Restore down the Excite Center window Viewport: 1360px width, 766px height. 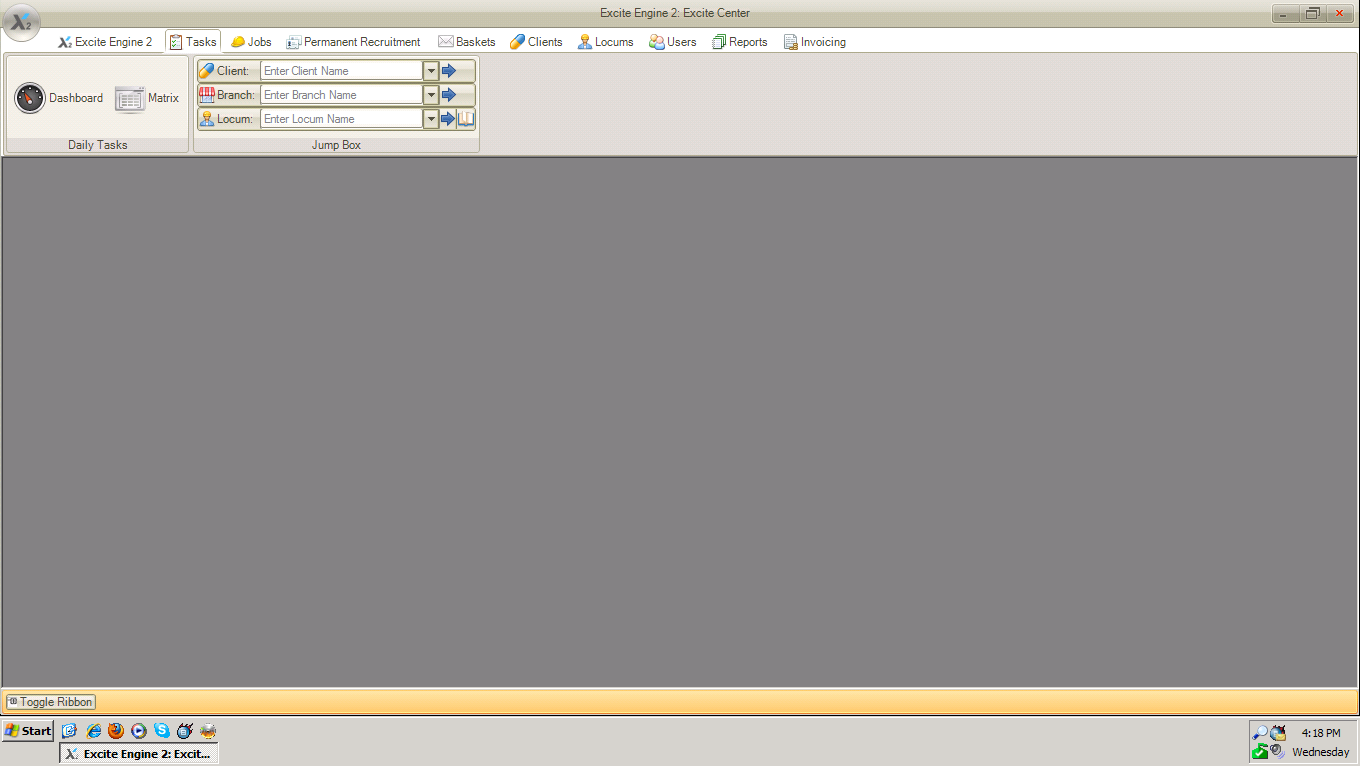click(1313, 13)
